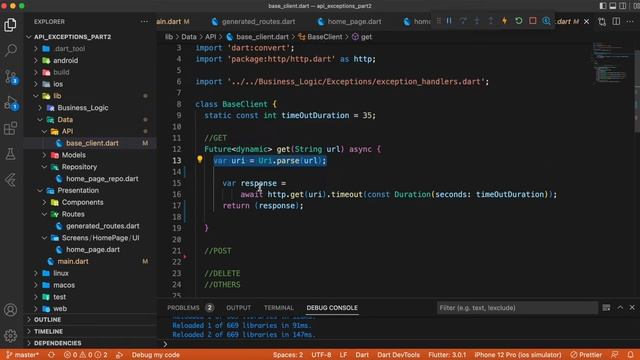Open the TERMINAL panel tab
The image size is (640, 360).
278,308
